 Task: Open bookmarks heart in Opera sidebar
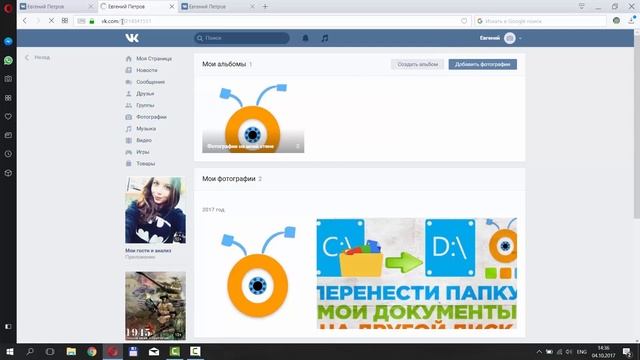click(8, 117)
